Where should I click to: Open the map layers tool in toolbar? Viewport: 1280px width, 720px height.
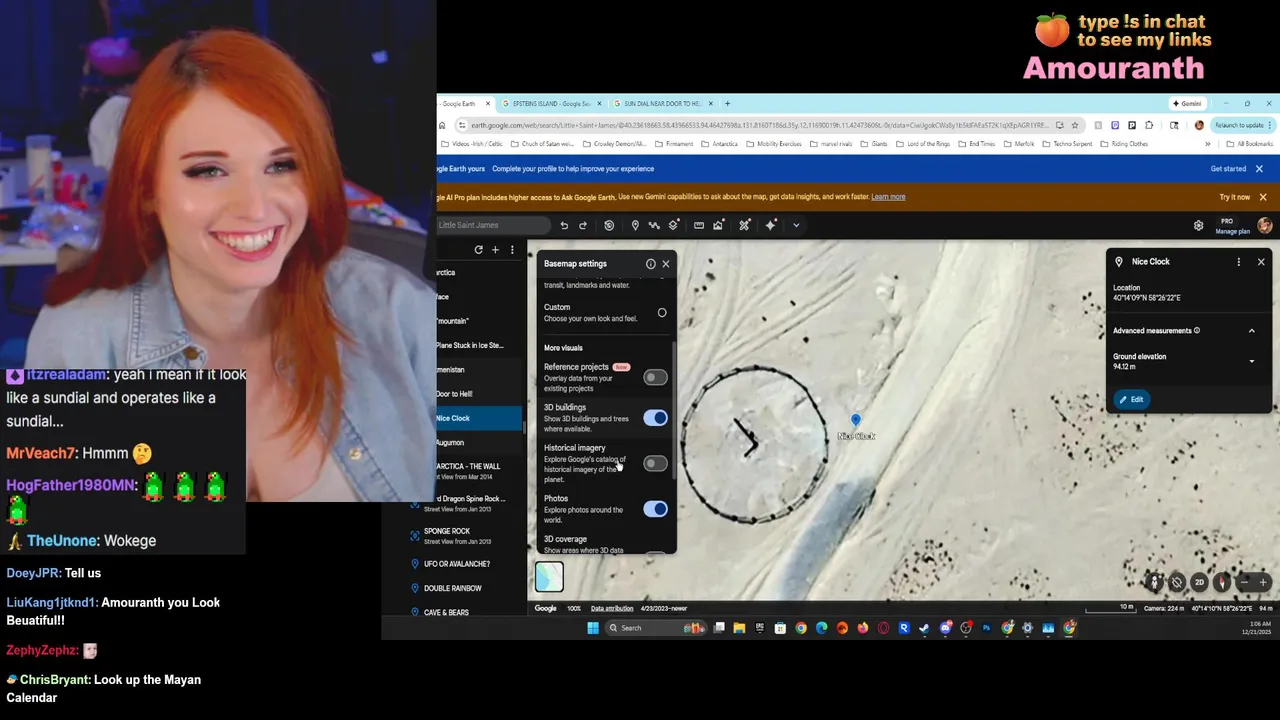(674, 226)
